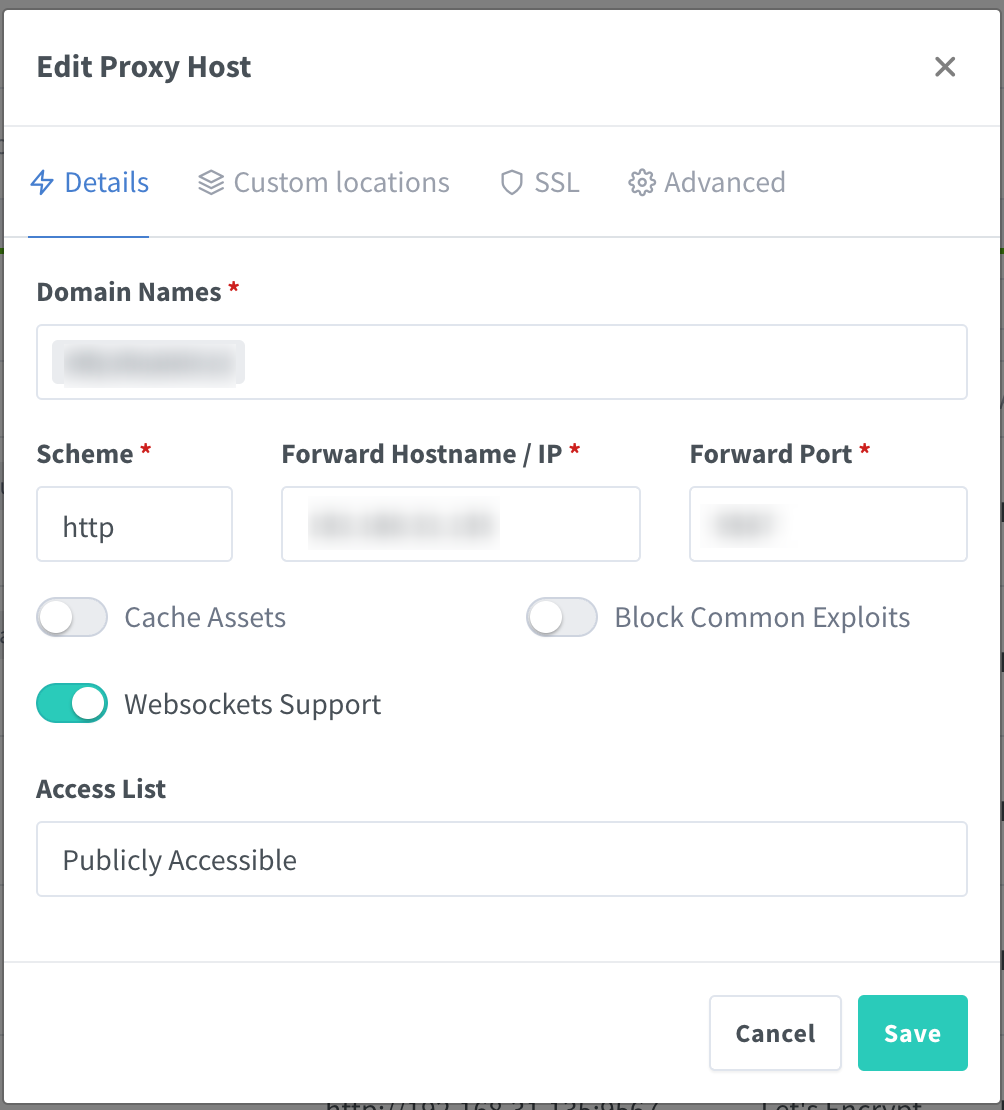Focus the Domain Names input field
Image resolution: width=1004 pixels, height=1110 pixels.
click(501, 362)
